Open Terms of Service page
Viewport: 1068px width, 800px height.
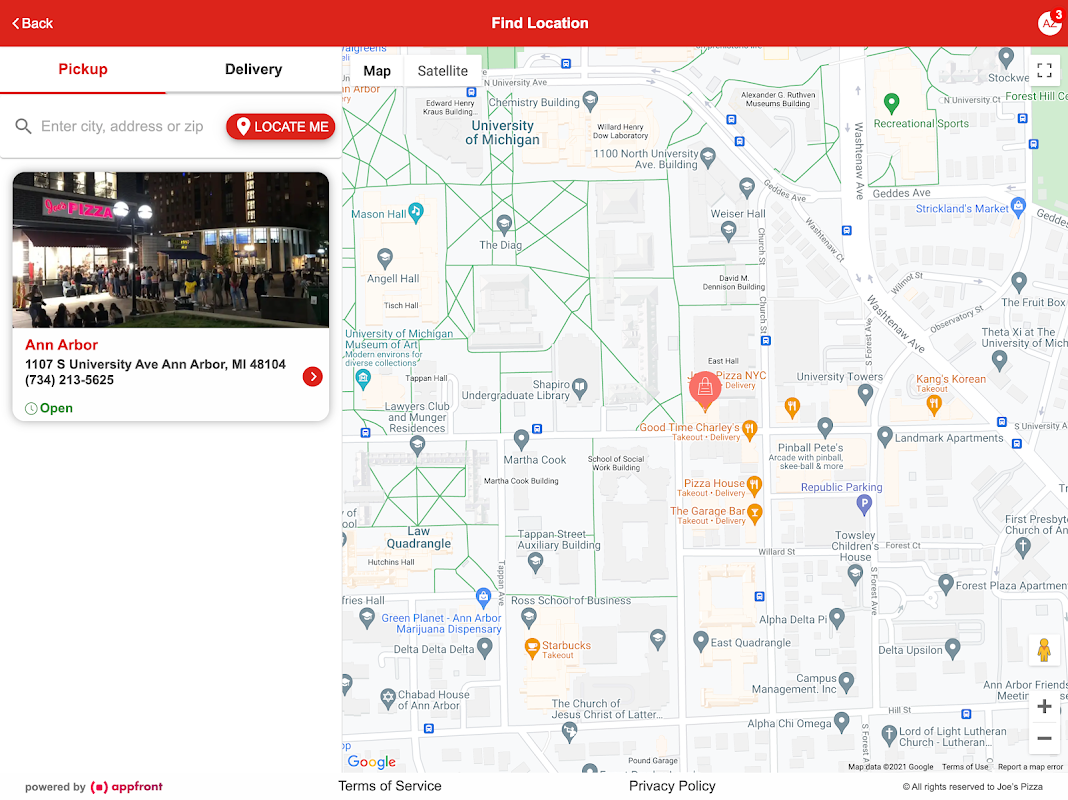pos(390,786)
